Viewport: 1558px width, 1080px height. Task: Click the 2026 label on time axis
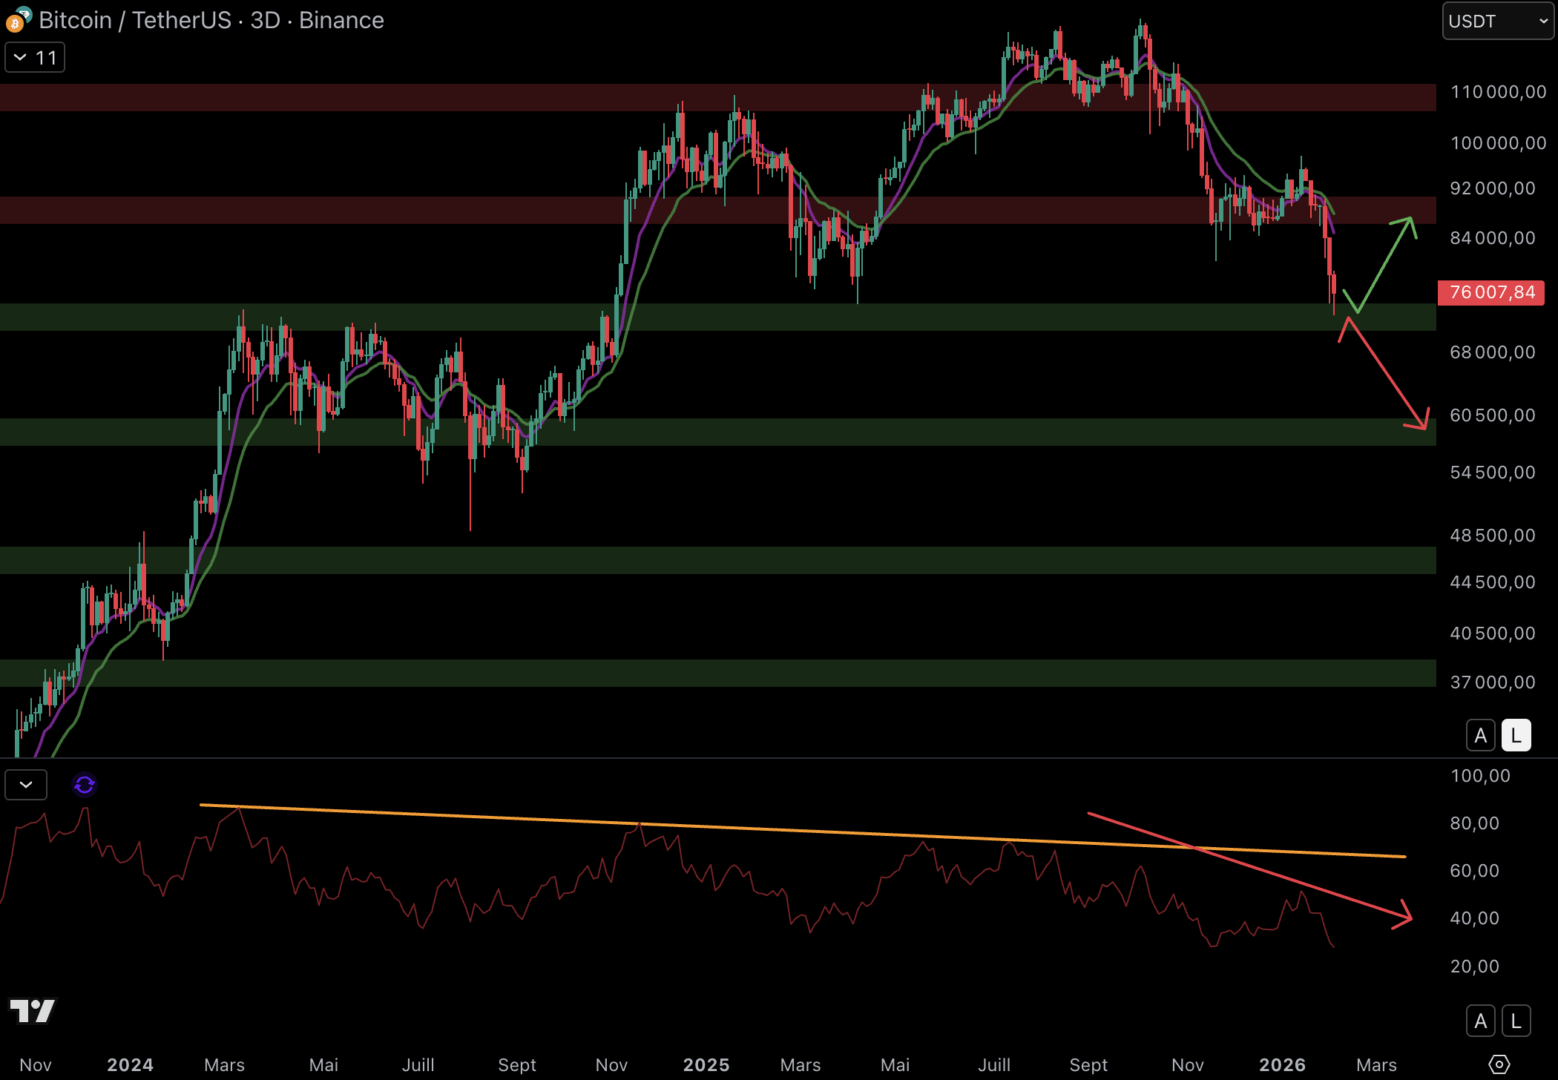[1282, 1065]
